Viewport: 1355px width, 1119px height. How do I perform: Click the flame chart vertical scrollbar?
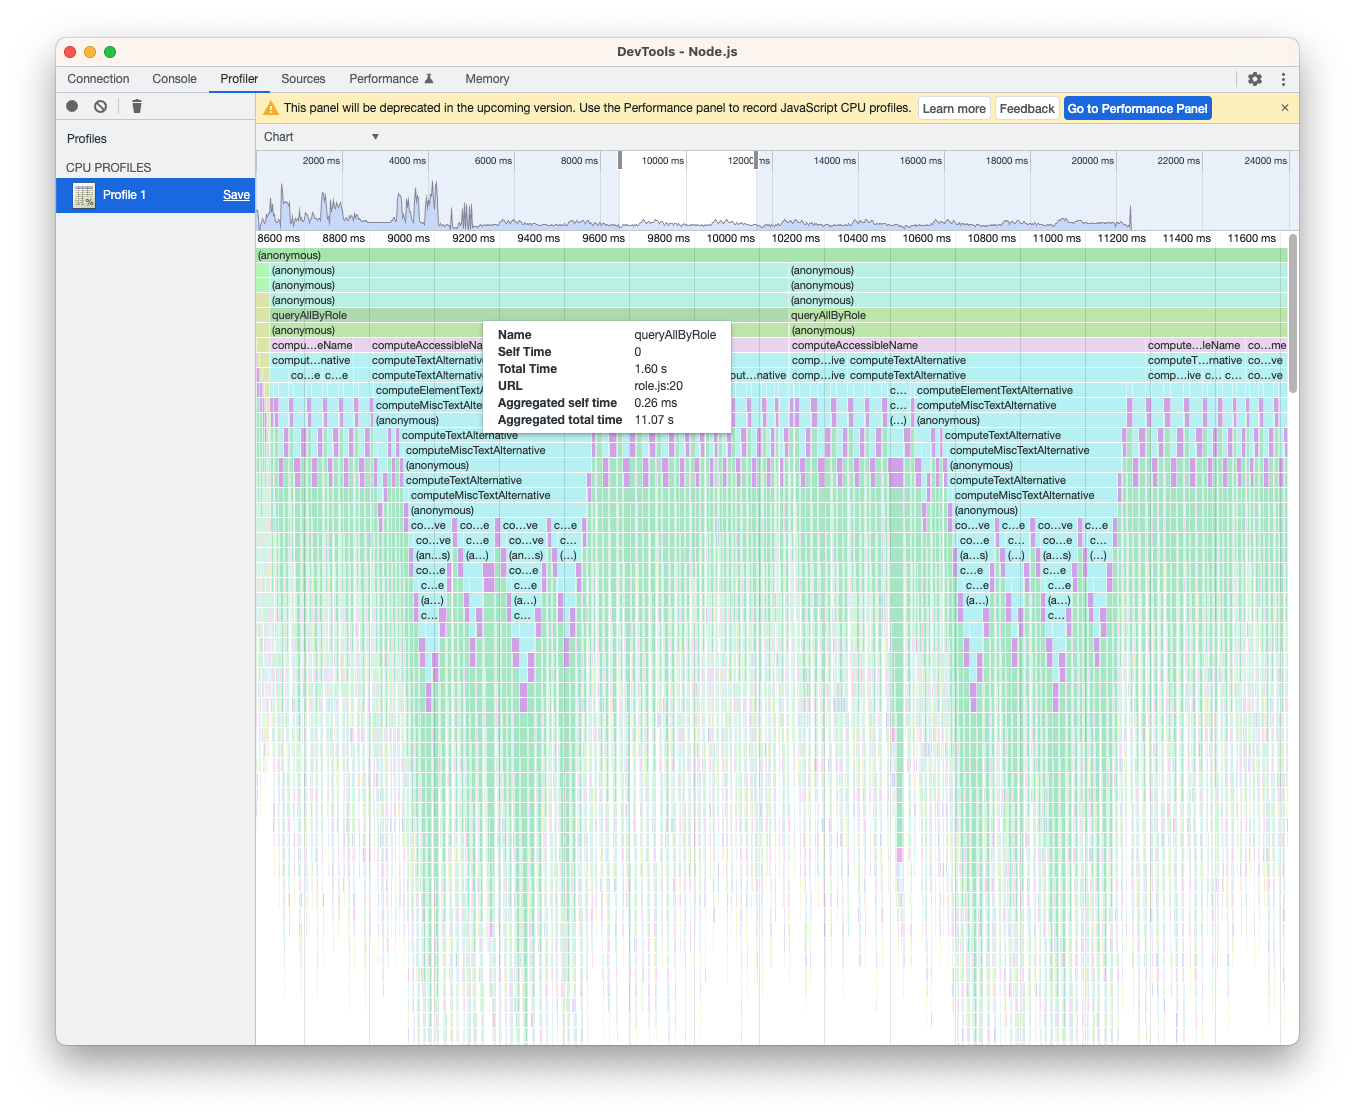click(1292, 312)
